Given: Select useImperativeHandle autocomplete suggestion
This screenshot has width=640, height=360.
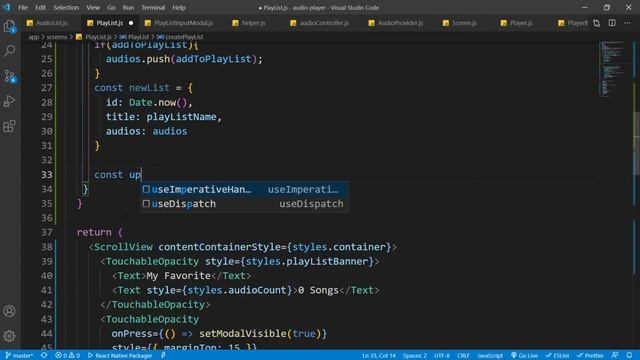Looking at the screenshot, I should (244, 189).
